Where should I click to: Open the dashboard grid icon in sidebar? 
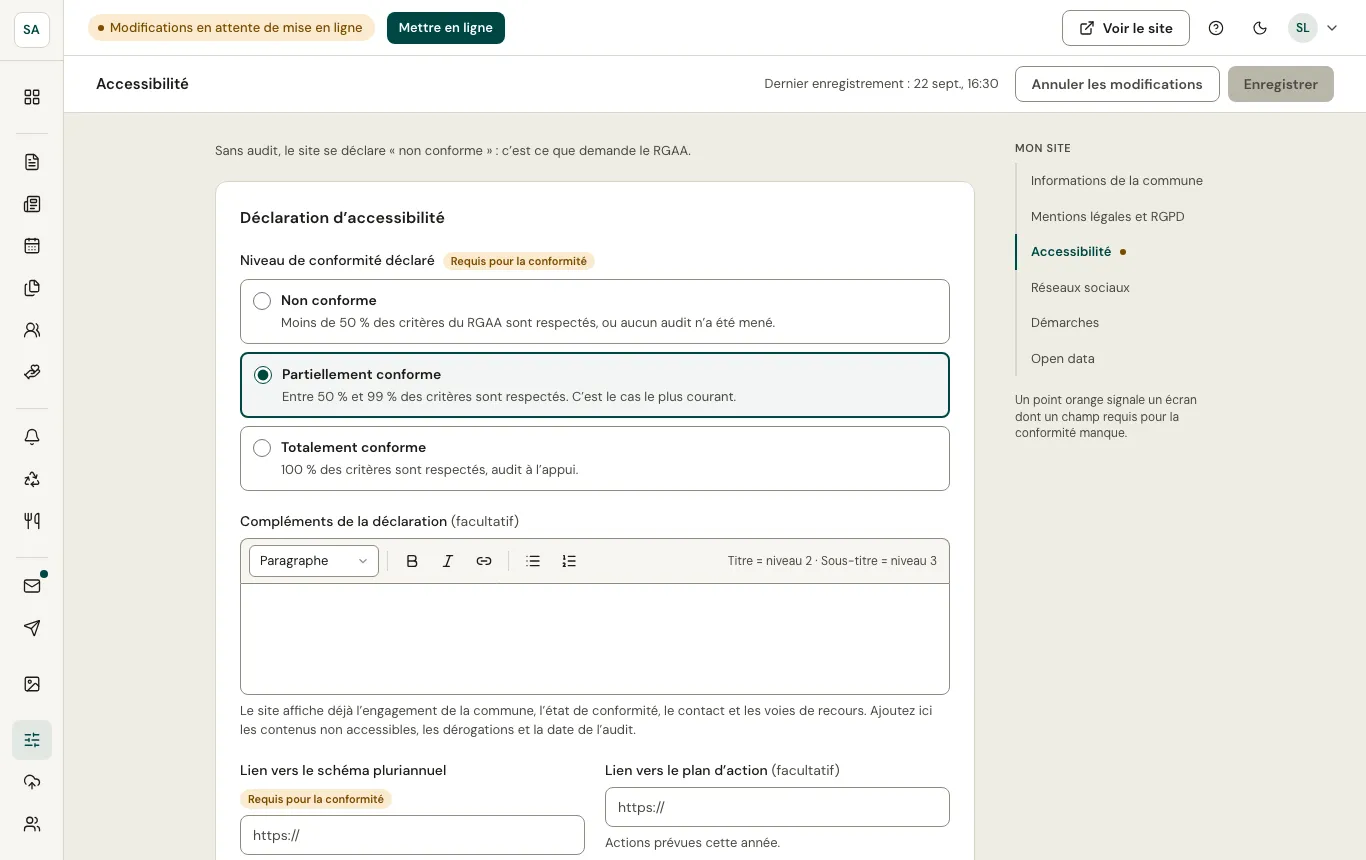click(32, 97)
